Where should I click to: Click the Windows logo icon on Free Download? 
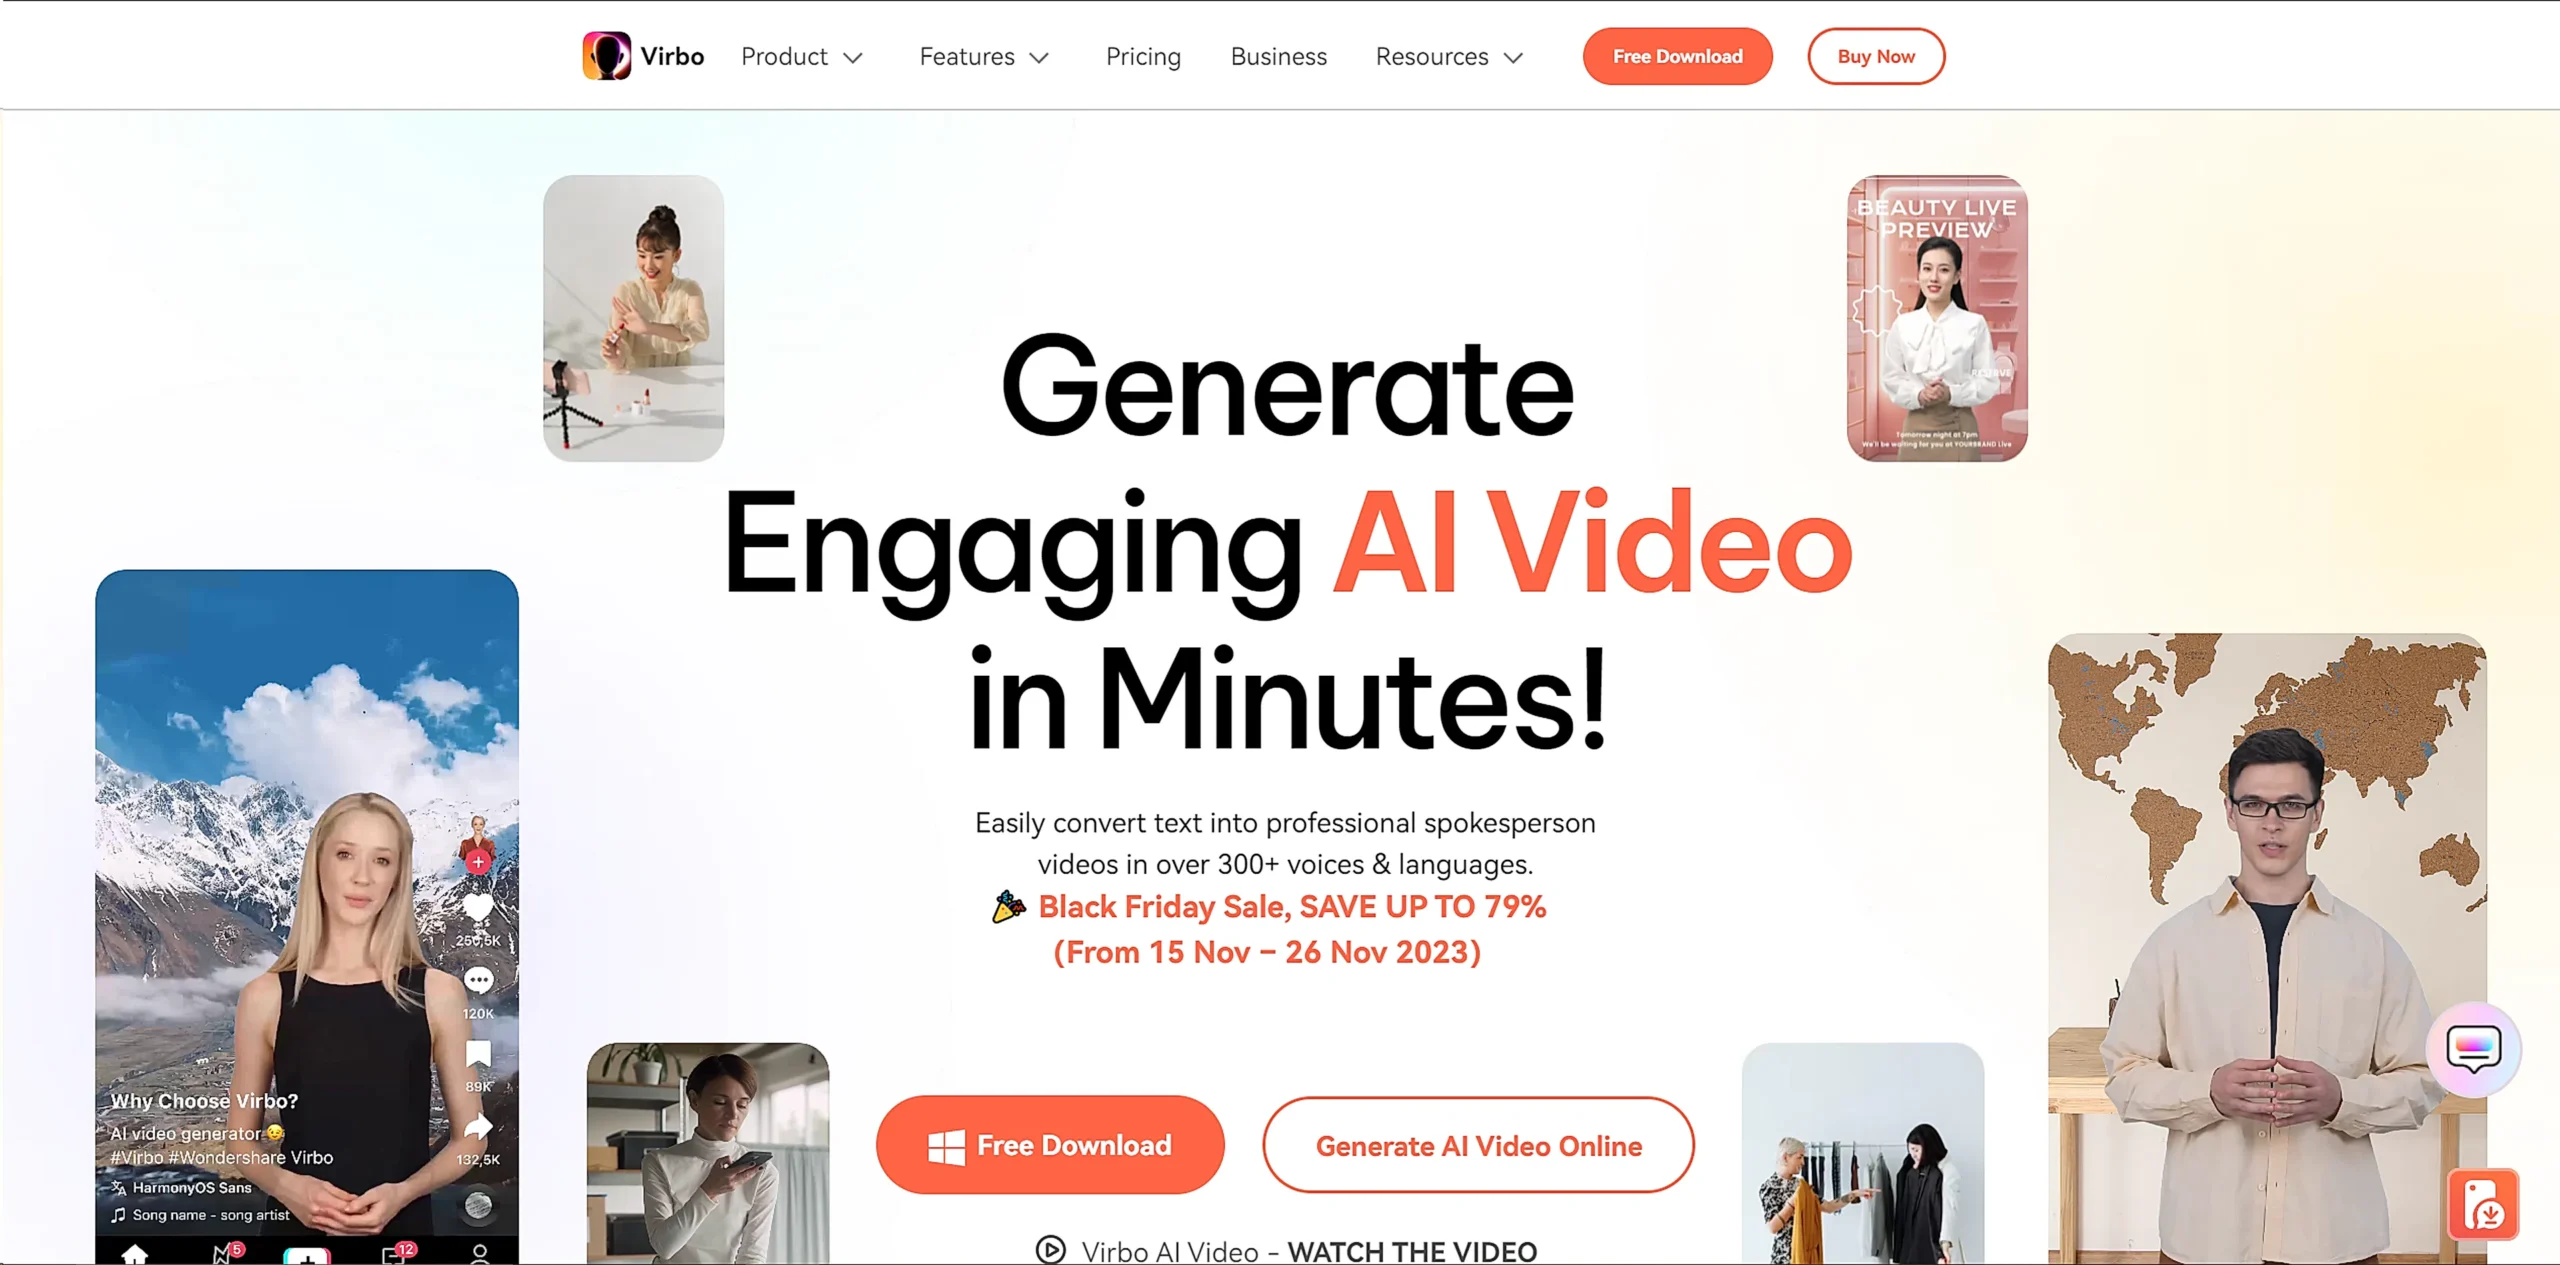point(945,1144)
